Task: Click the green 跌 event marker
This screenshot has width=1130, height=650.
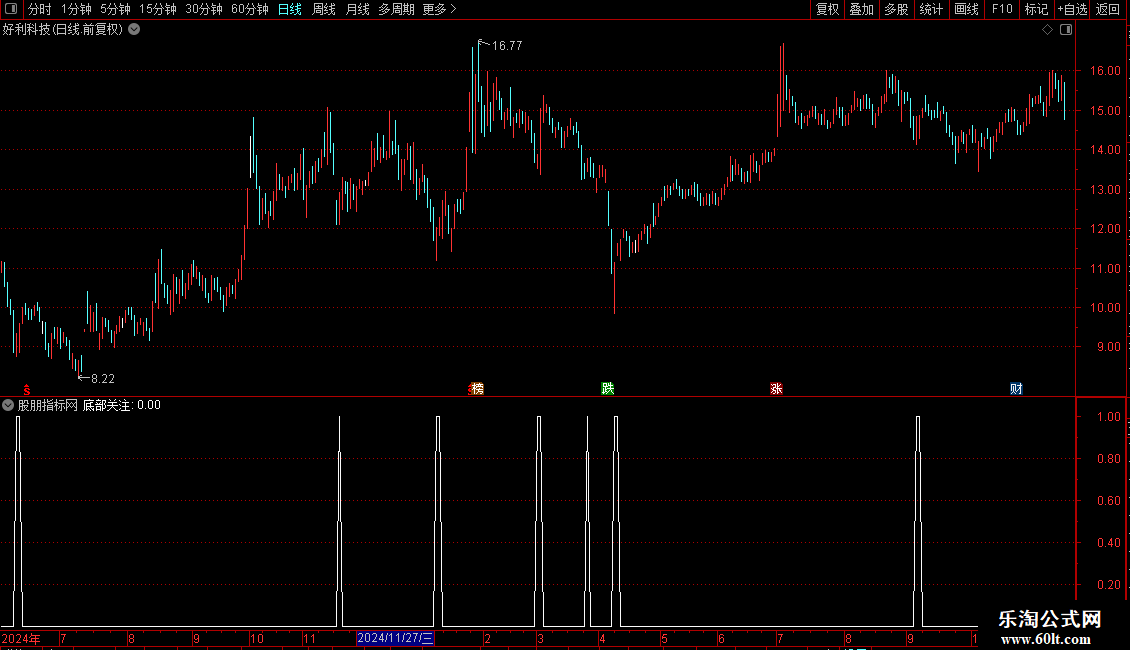Action: [x=608, y=388]
